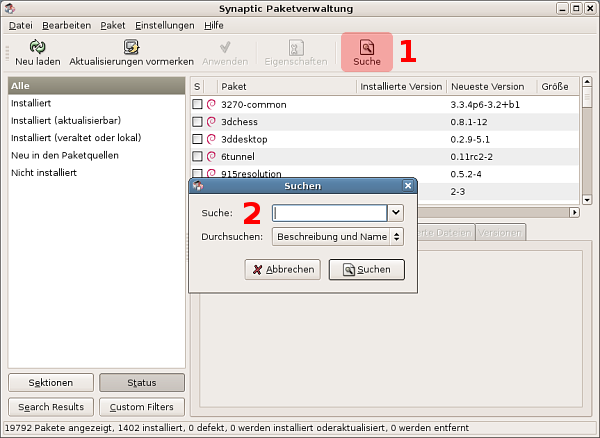
Task: Click the status bar package count text
Action: tap(237, 428)
